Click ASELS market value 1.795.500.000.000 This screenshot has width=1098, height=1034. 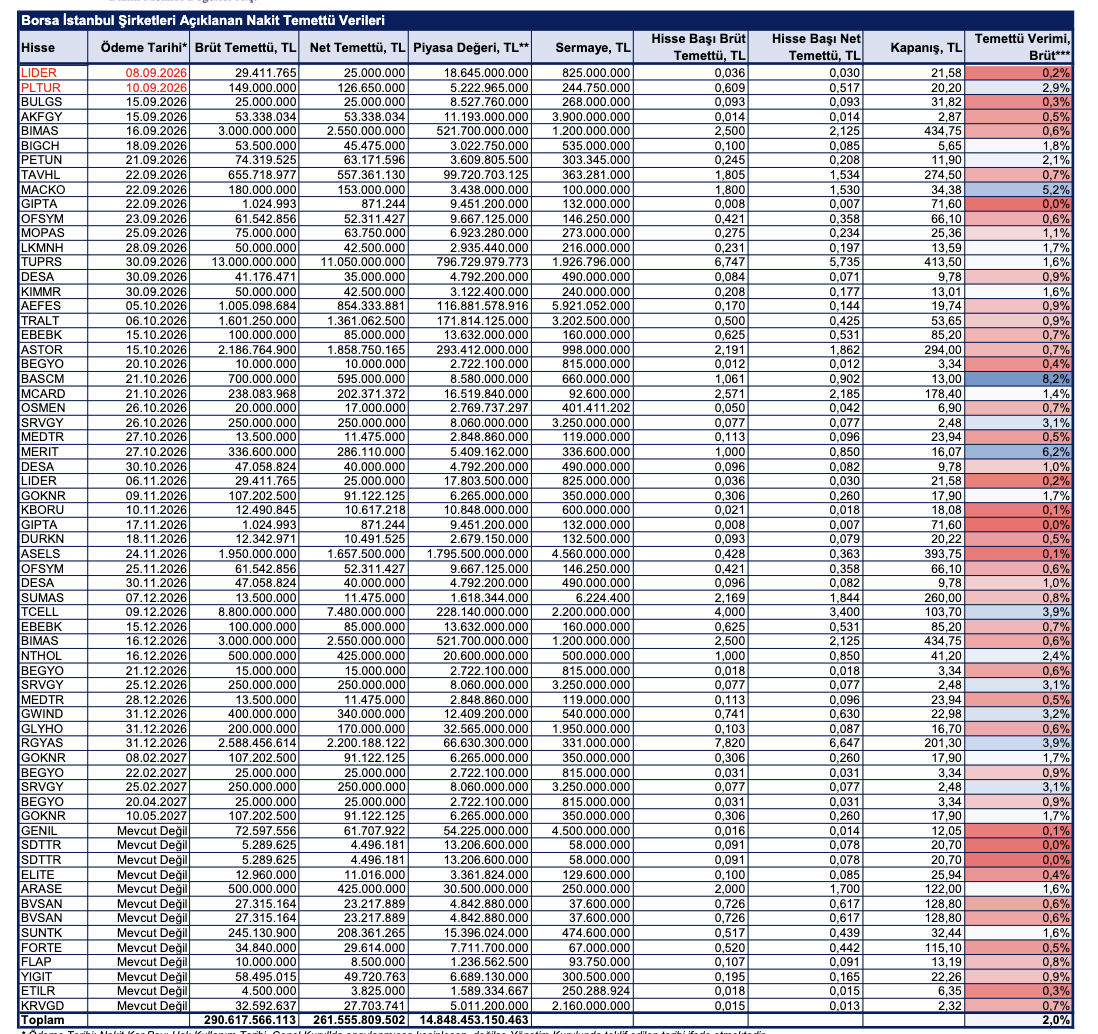point(478,554)
